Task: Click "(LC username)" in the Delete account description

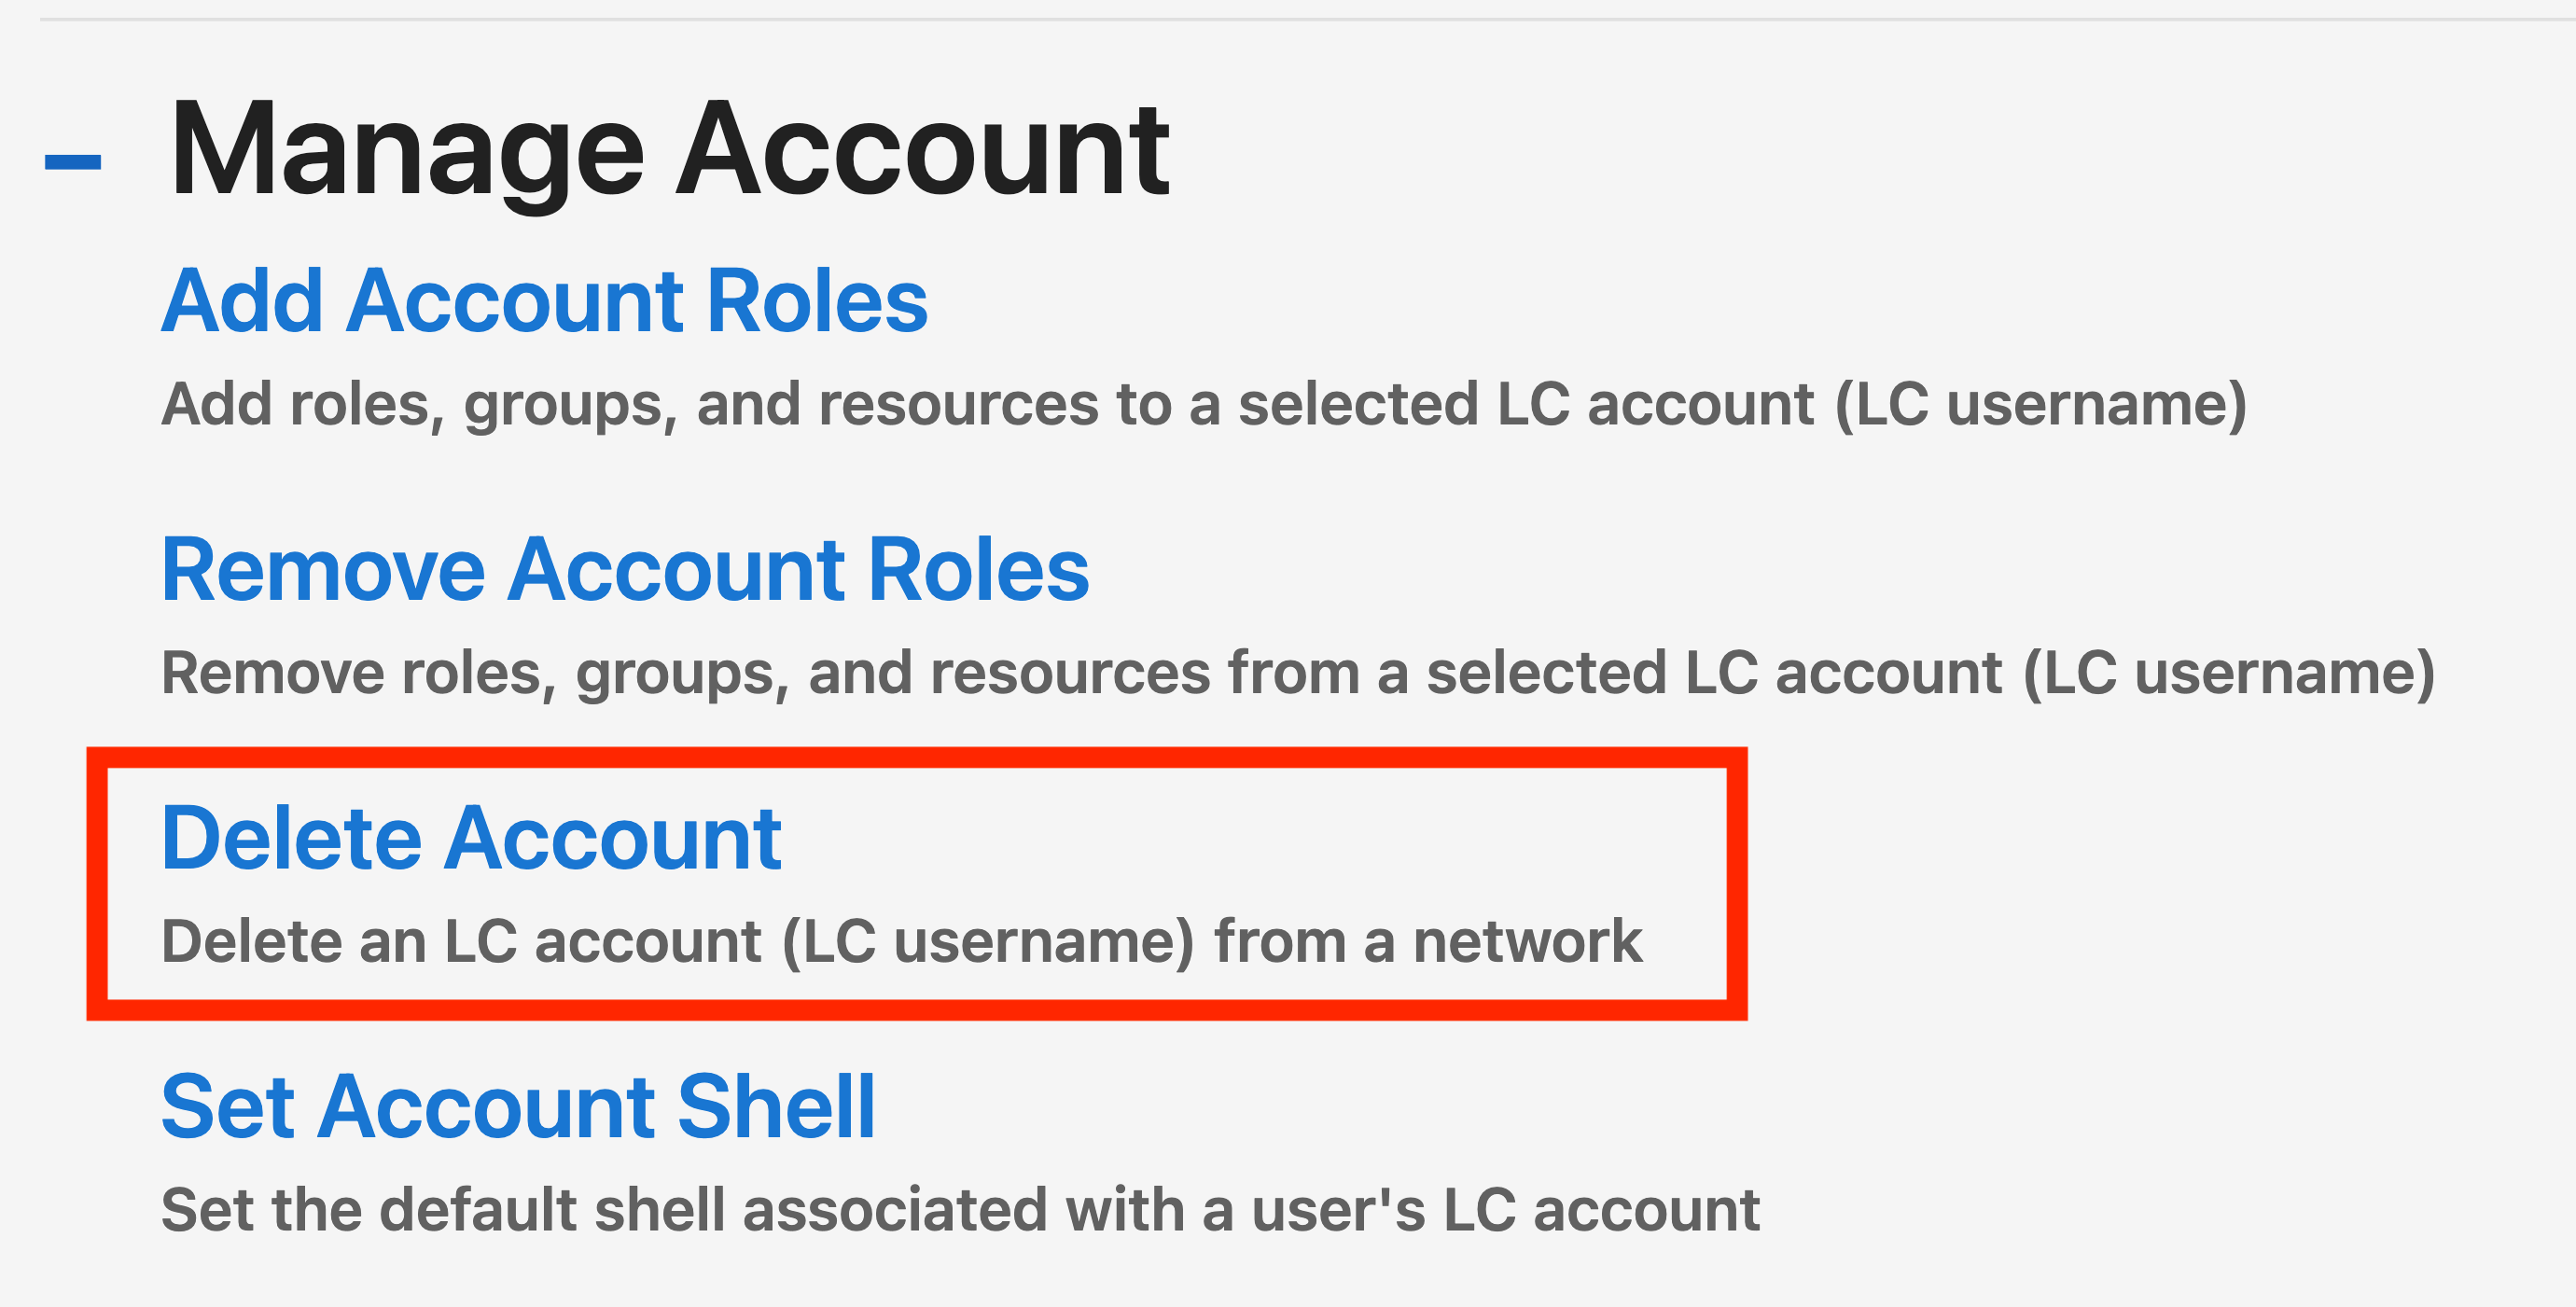Action: tap(987, 942)
